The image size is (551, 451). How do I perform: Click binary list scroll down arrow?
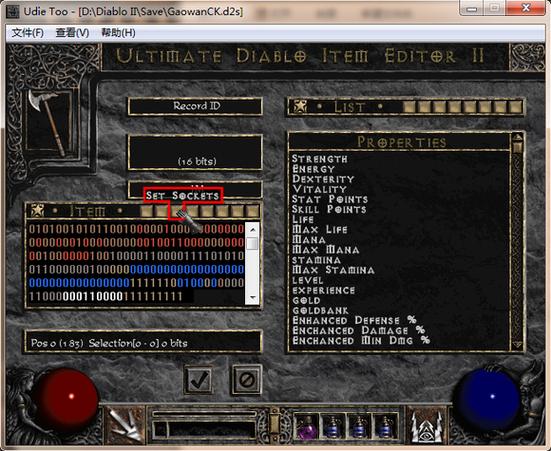252,297
